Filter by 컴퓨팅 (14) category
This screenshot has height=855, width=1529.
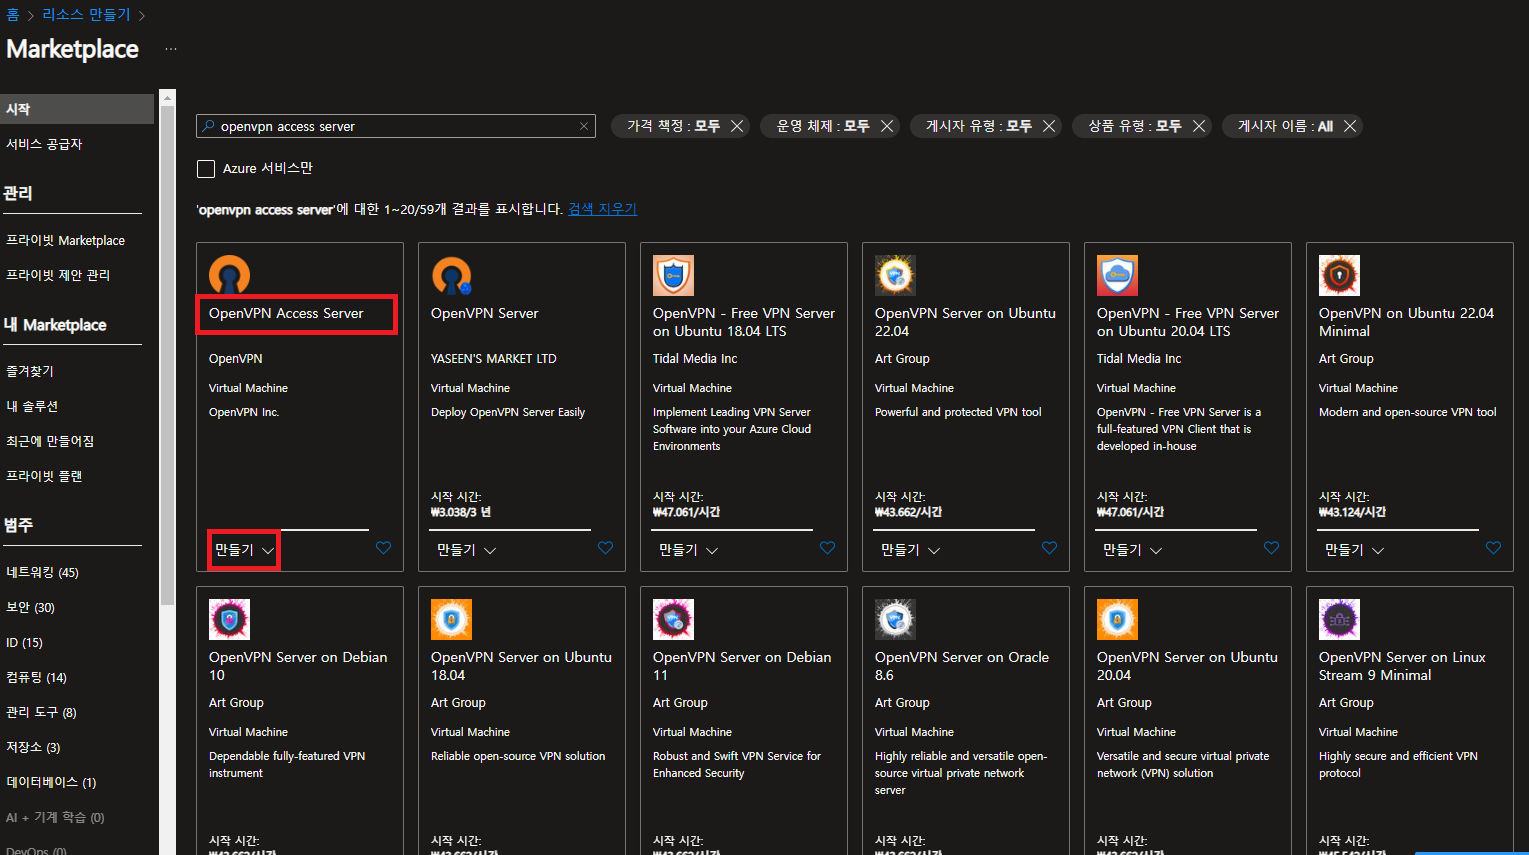[x=36, y=677]
